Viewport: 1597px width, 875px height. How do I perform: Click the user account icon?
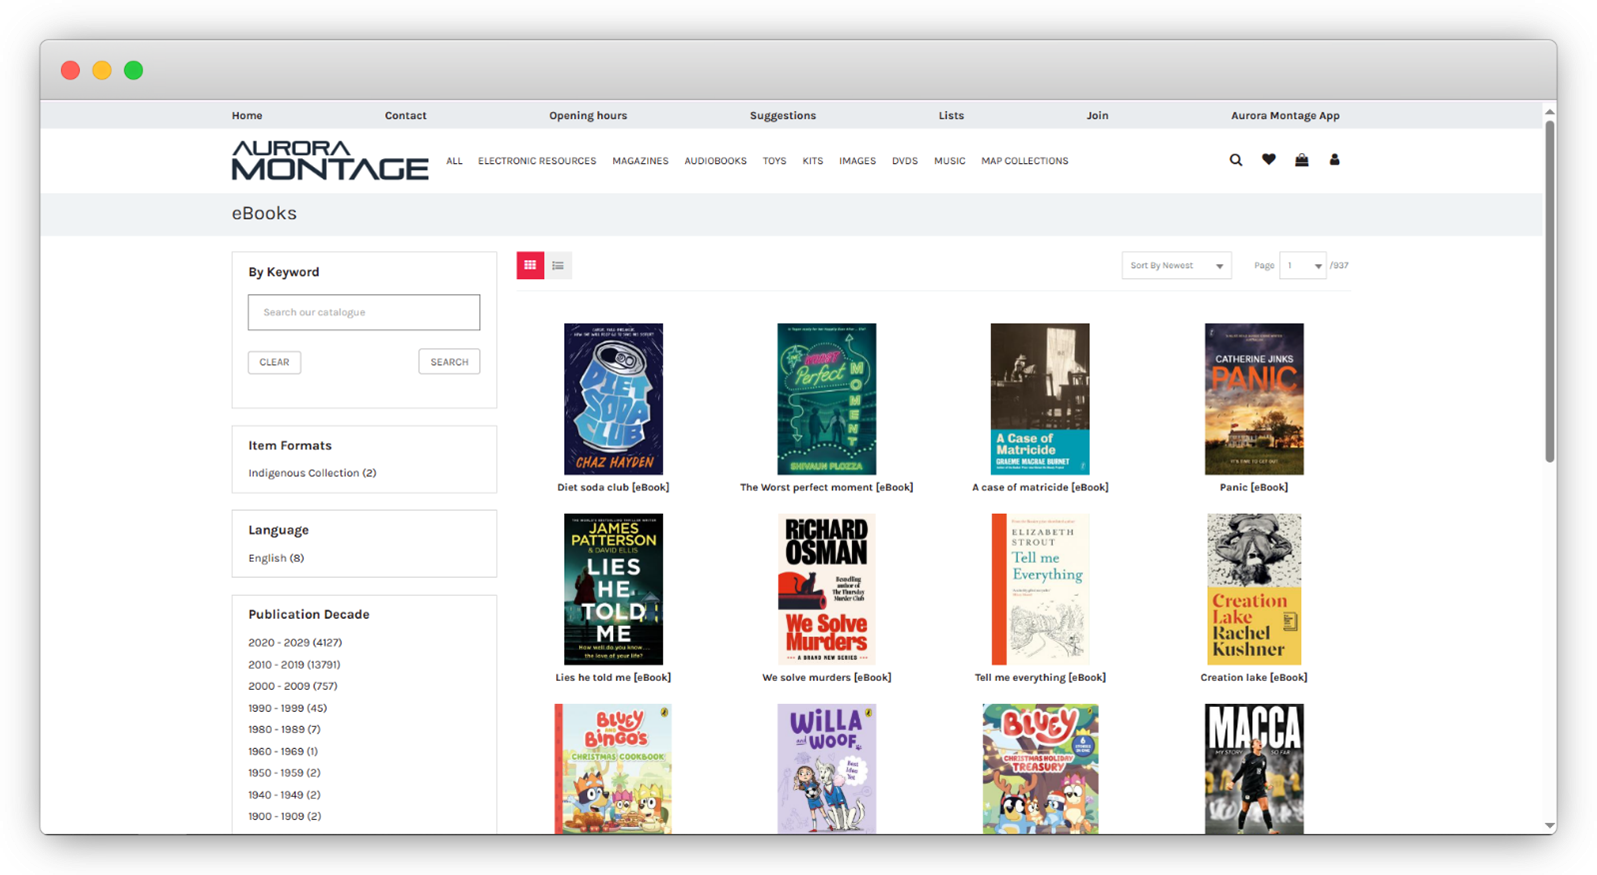click(x=1334, y=160)
